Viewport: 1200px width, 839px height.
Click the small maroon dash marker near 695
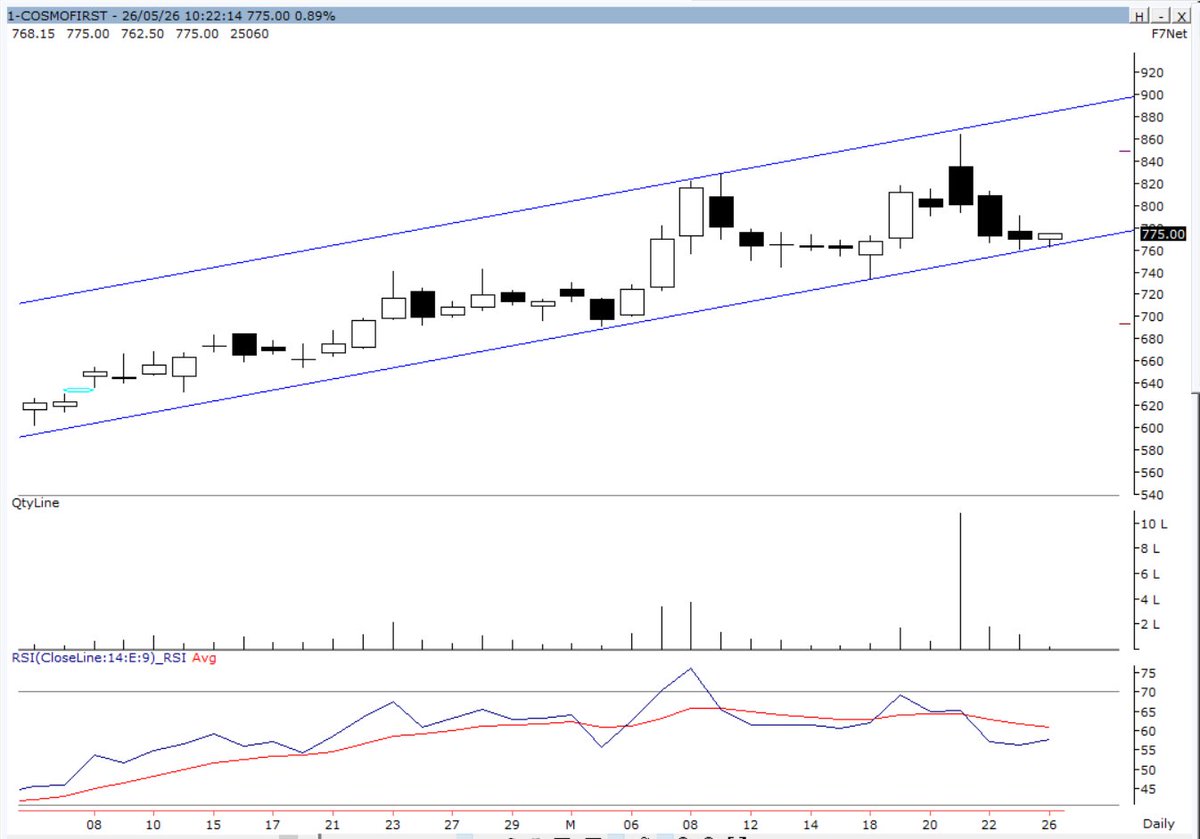1125,323
